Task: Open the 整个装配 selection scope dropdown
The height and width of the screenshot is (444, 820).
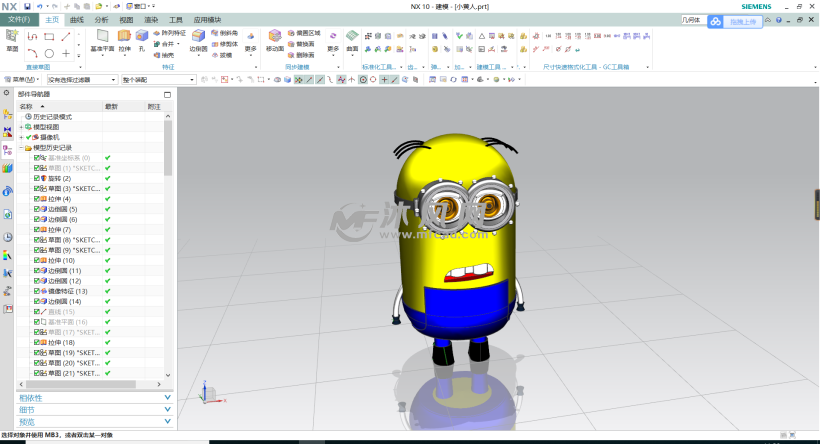Action: click(158, 79)
